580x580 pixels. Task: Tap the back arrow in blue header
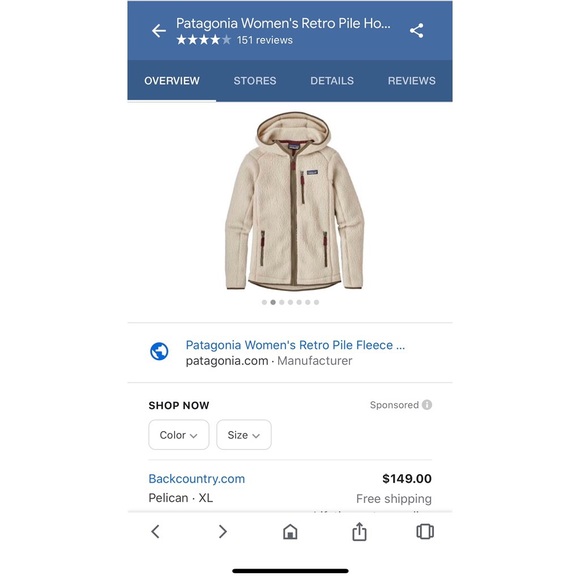(x=159, y=31)
